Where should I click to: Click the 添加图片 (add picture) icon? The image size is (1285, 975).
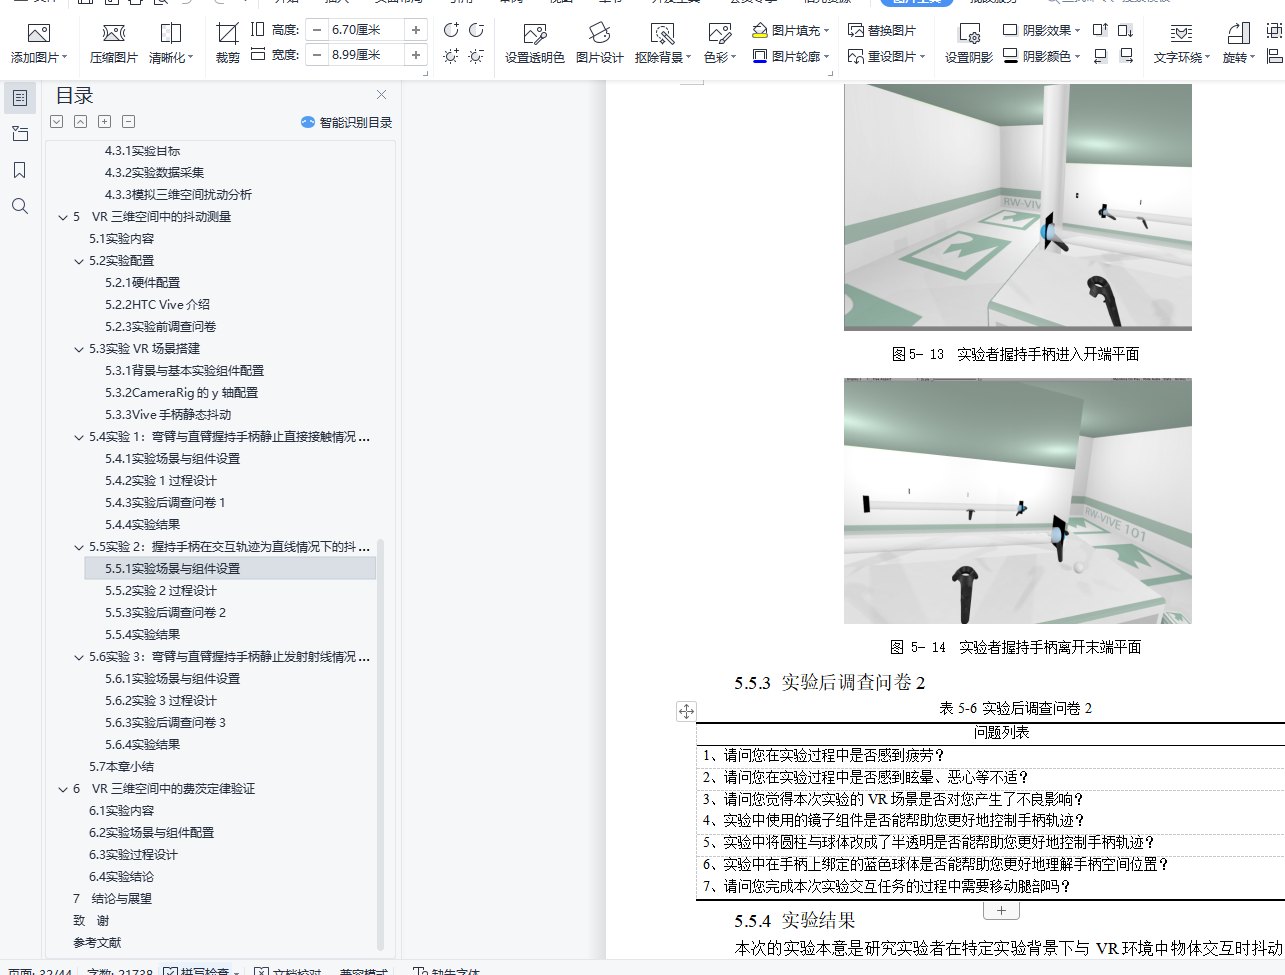39,34
